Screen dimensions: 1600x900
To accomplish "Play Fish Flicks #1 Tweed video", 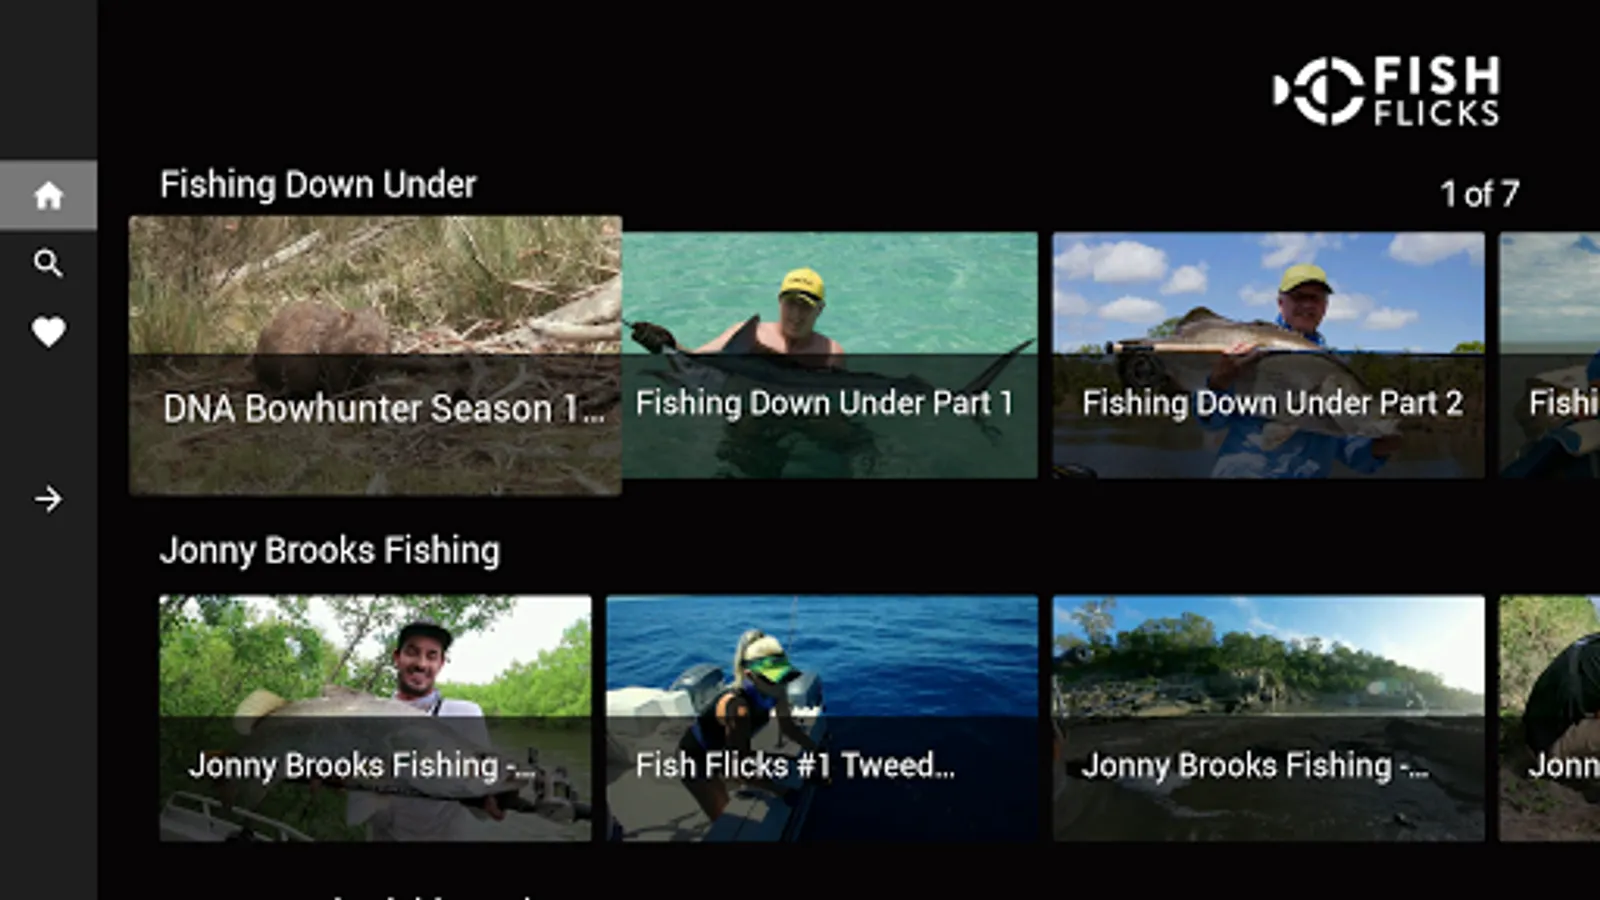I will coord(822,718).
